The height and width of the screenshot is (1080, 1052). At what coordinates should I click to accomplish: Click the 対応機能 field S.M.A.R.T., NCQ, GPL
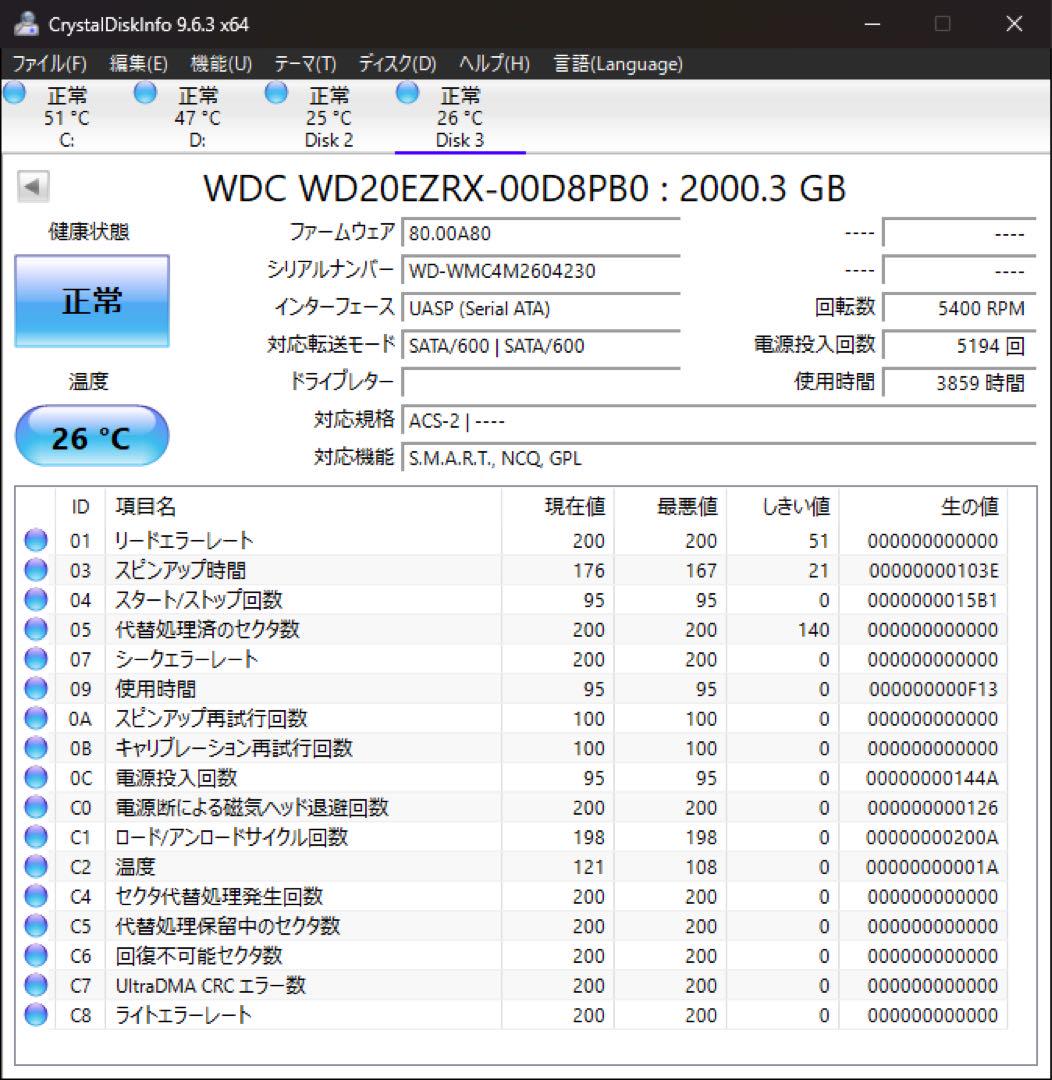click(719, 457)
